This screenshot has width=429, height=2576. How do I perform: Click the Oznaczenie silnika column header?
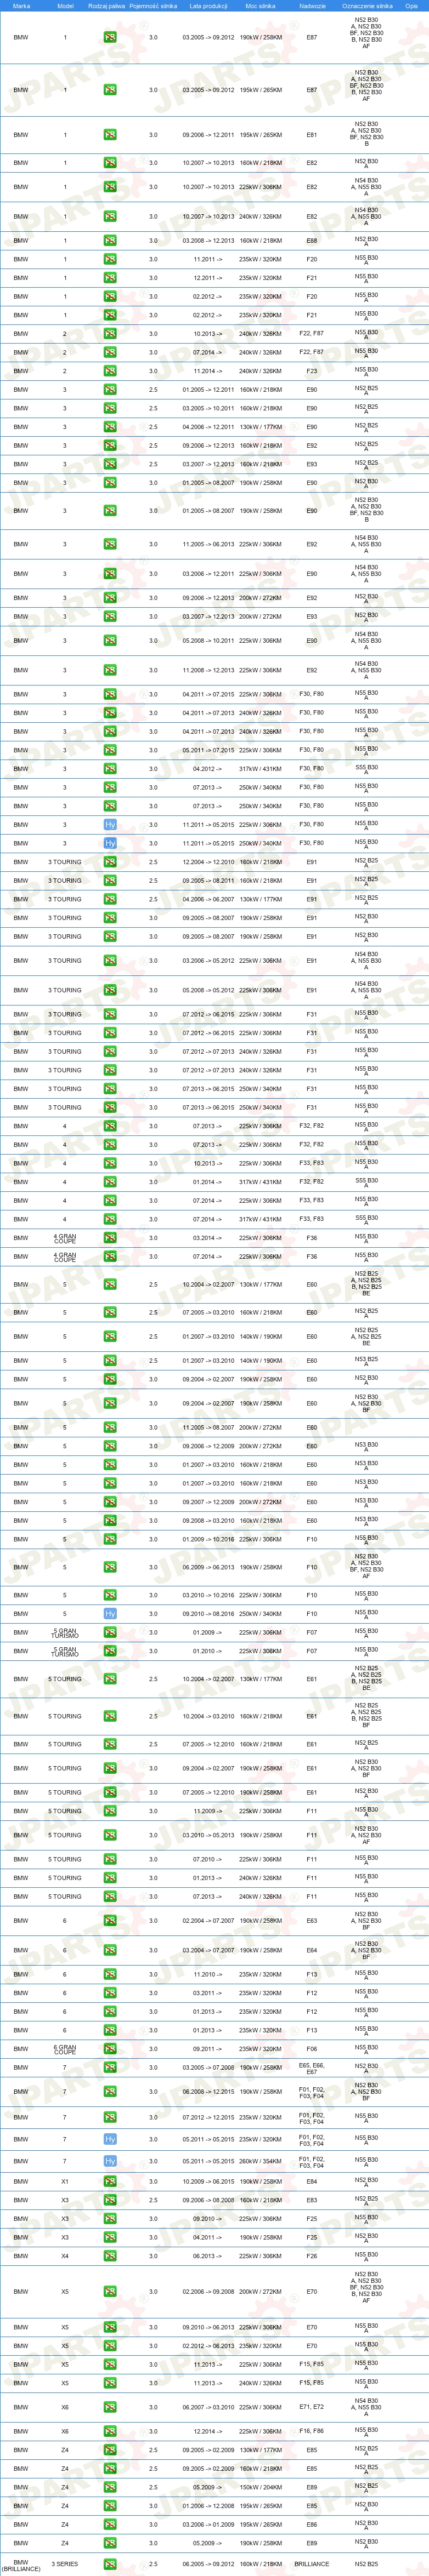(366, 6)
